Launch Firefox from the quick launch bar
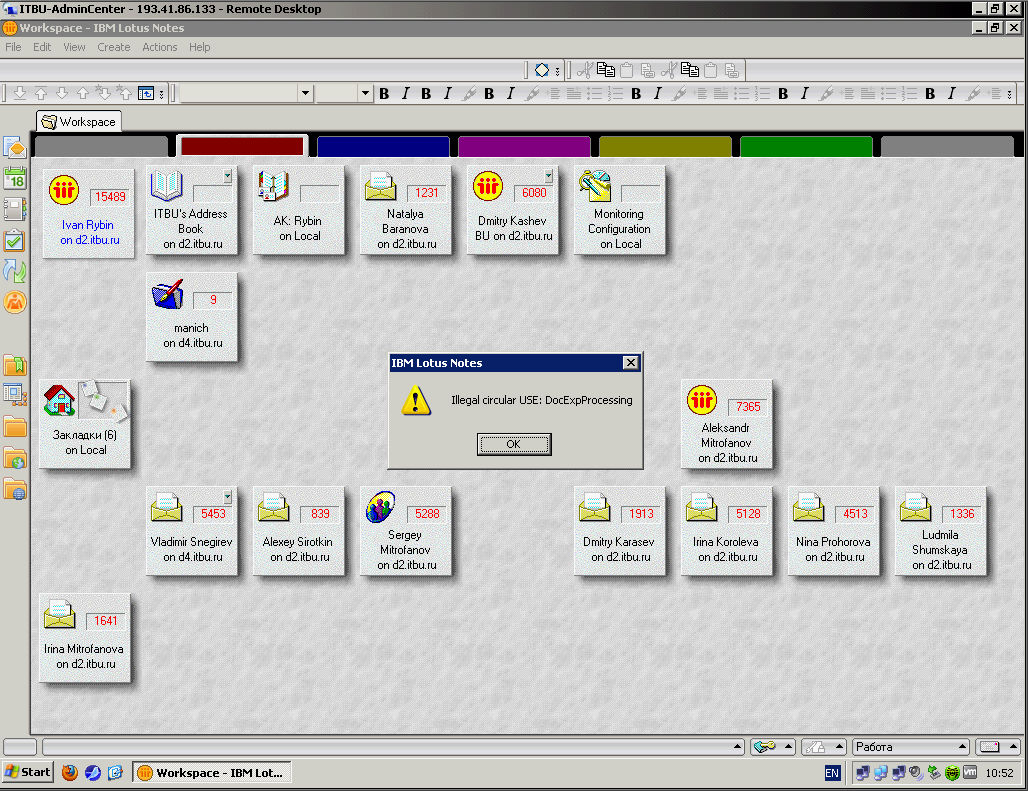The height and width of the screenshot is (791, 1028). [69, 773]
